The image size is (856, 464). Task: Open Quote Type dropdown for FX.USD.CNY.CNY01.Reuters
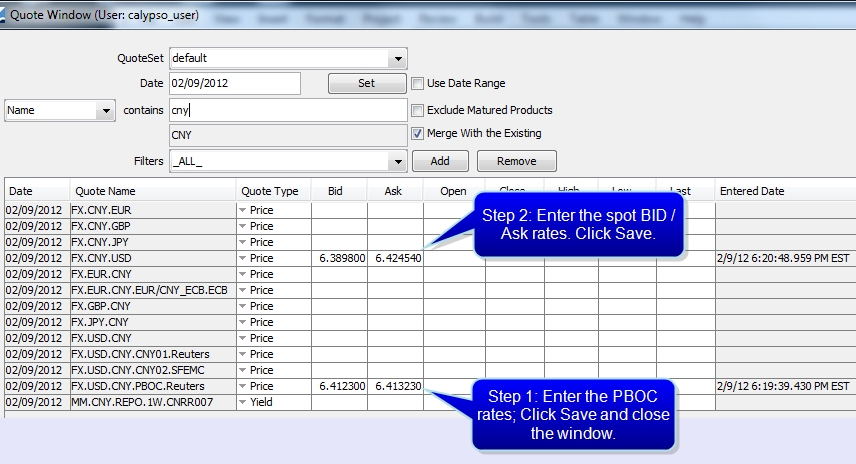[x=242, y=354]
